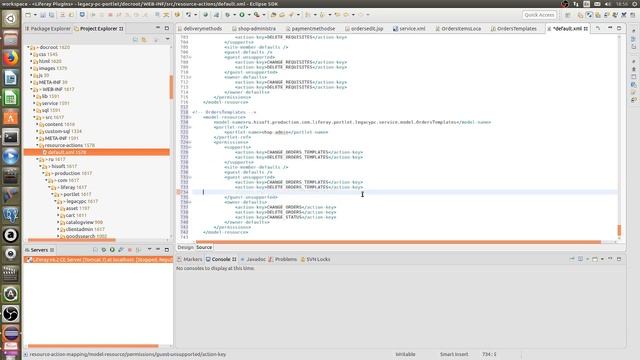The image size is (640, 360).
Task: Click the server Profile mode icon
Action: [121, 250]
